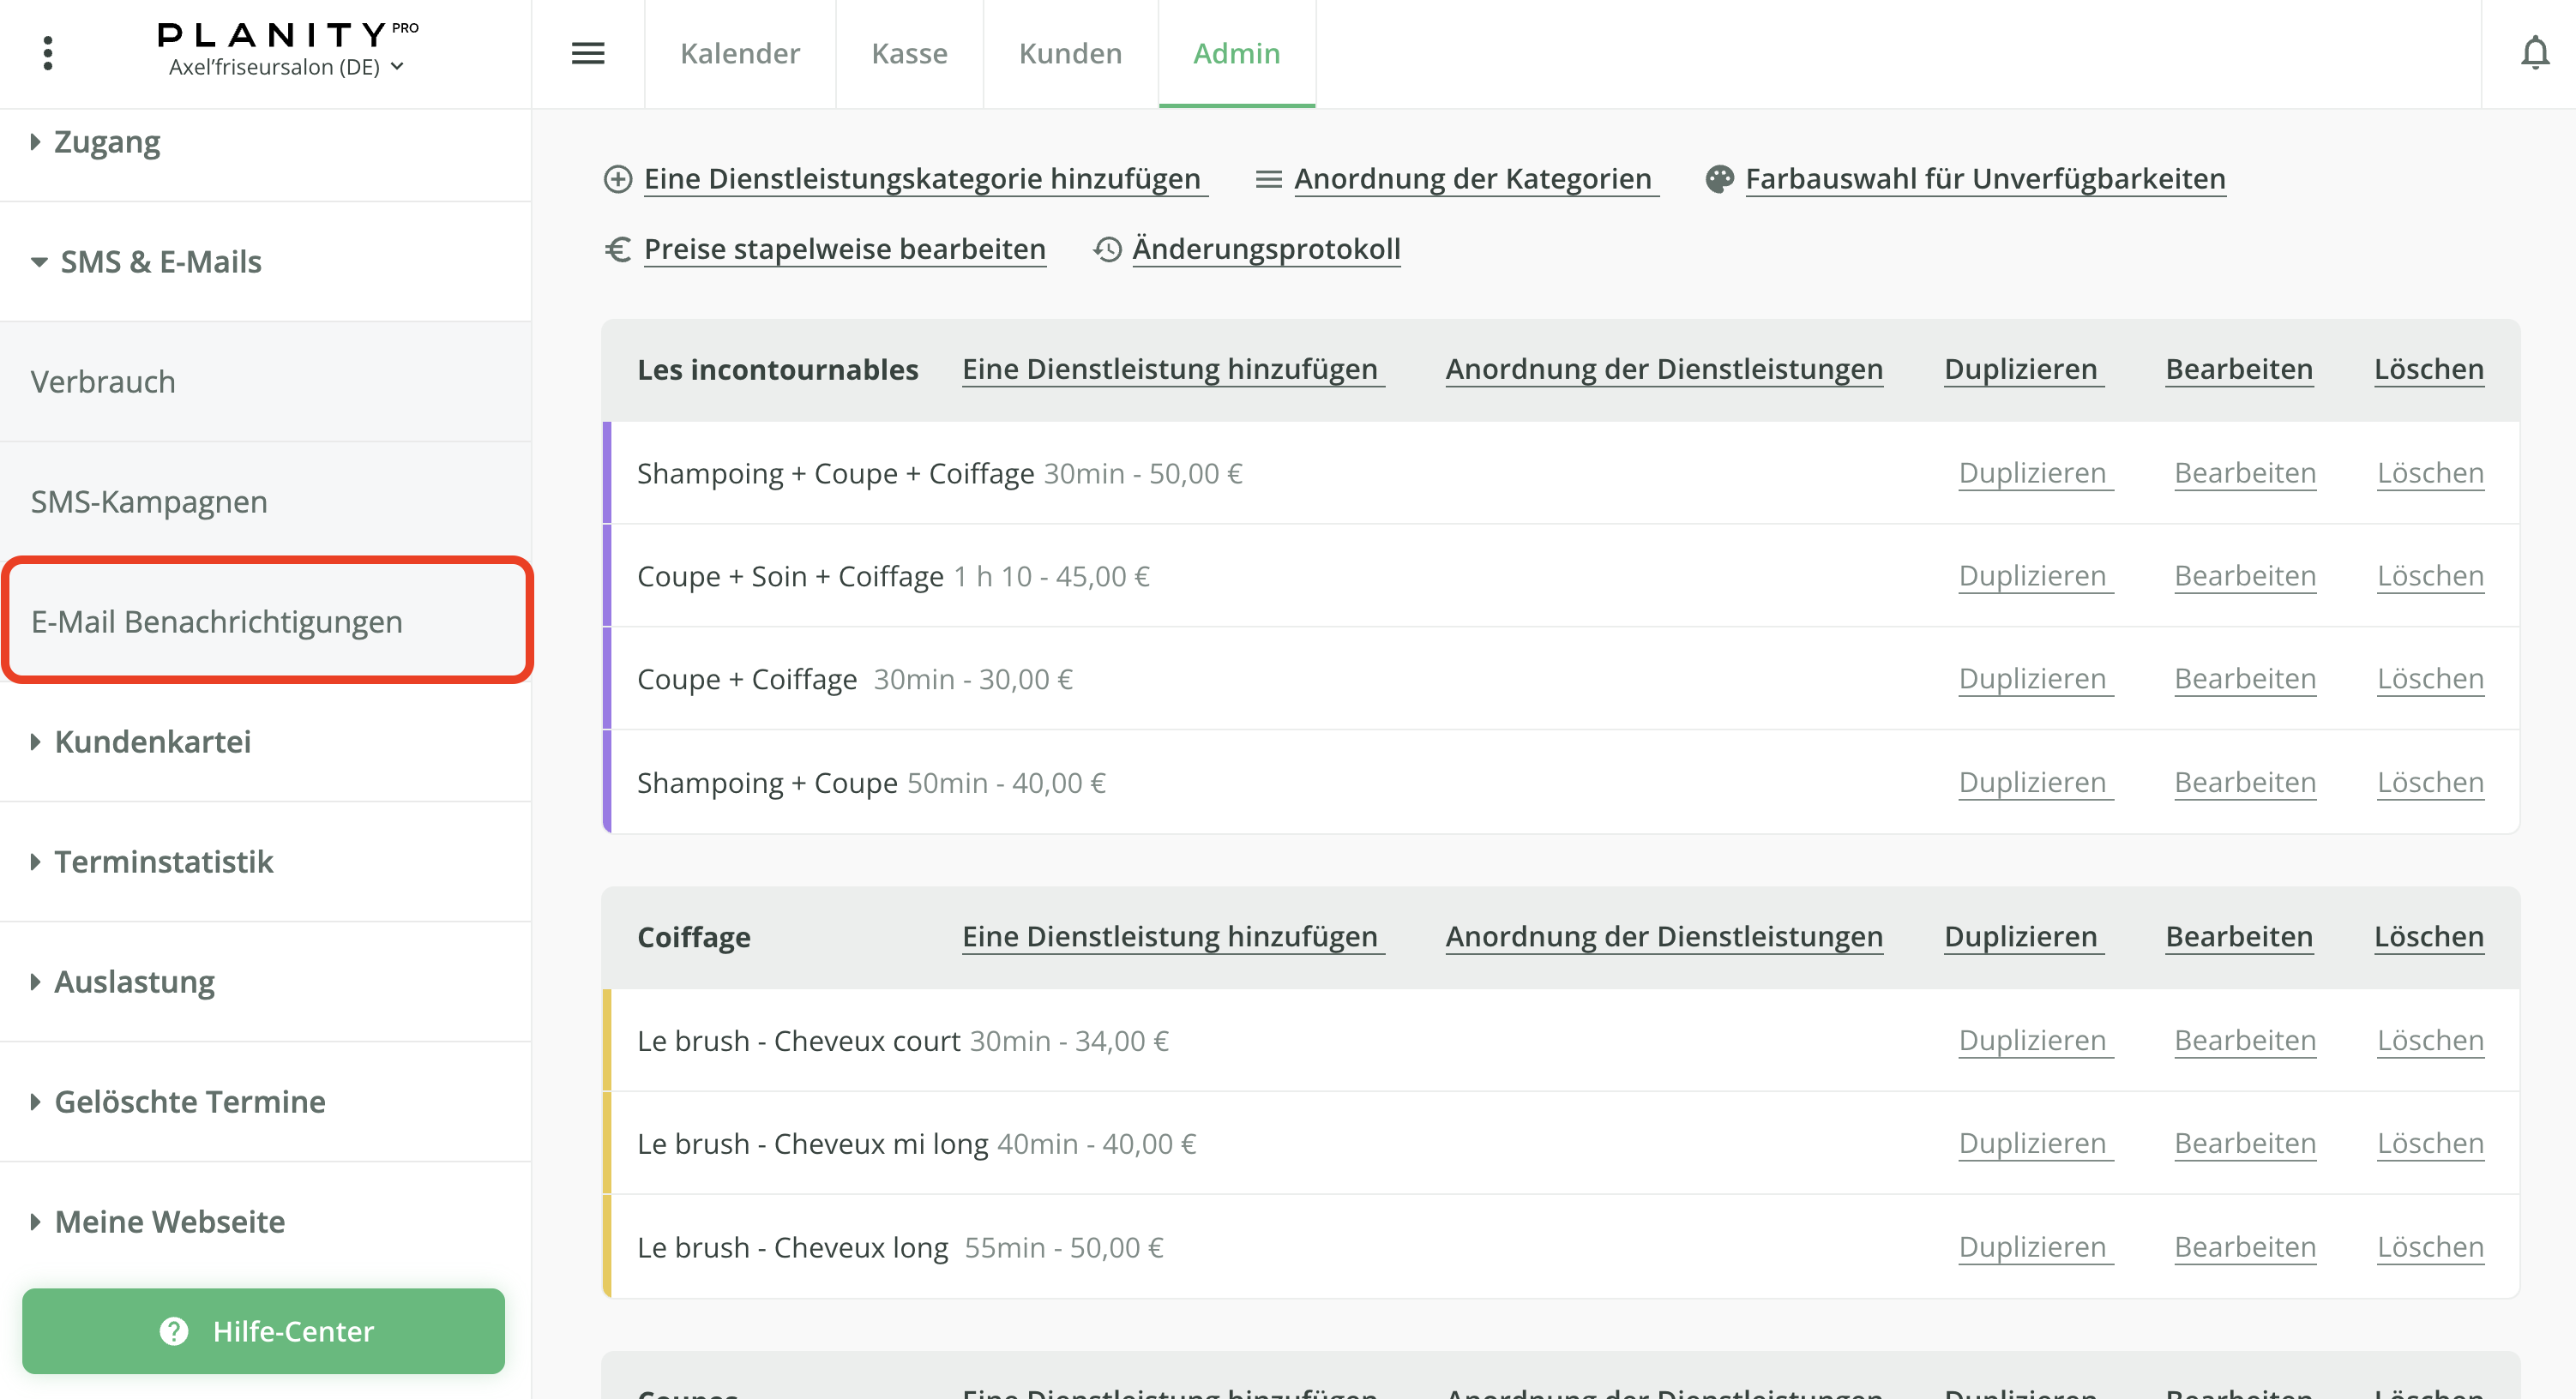Open the three-dot menu beside Planity logo
This screenshot has width=2576, height=1399.
click(x=48, y=53)
